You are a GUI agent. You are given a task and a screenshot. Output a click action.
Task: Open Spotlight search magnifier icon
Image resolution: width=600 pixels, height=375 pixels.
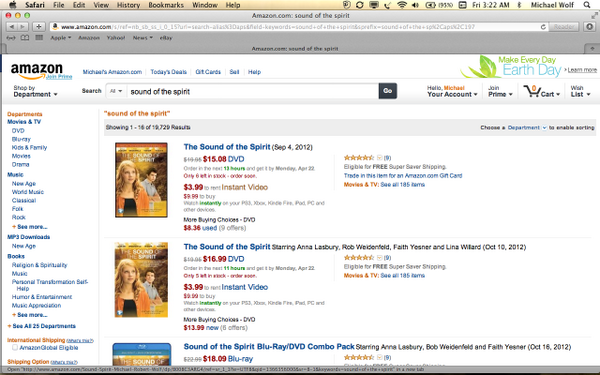587,5
